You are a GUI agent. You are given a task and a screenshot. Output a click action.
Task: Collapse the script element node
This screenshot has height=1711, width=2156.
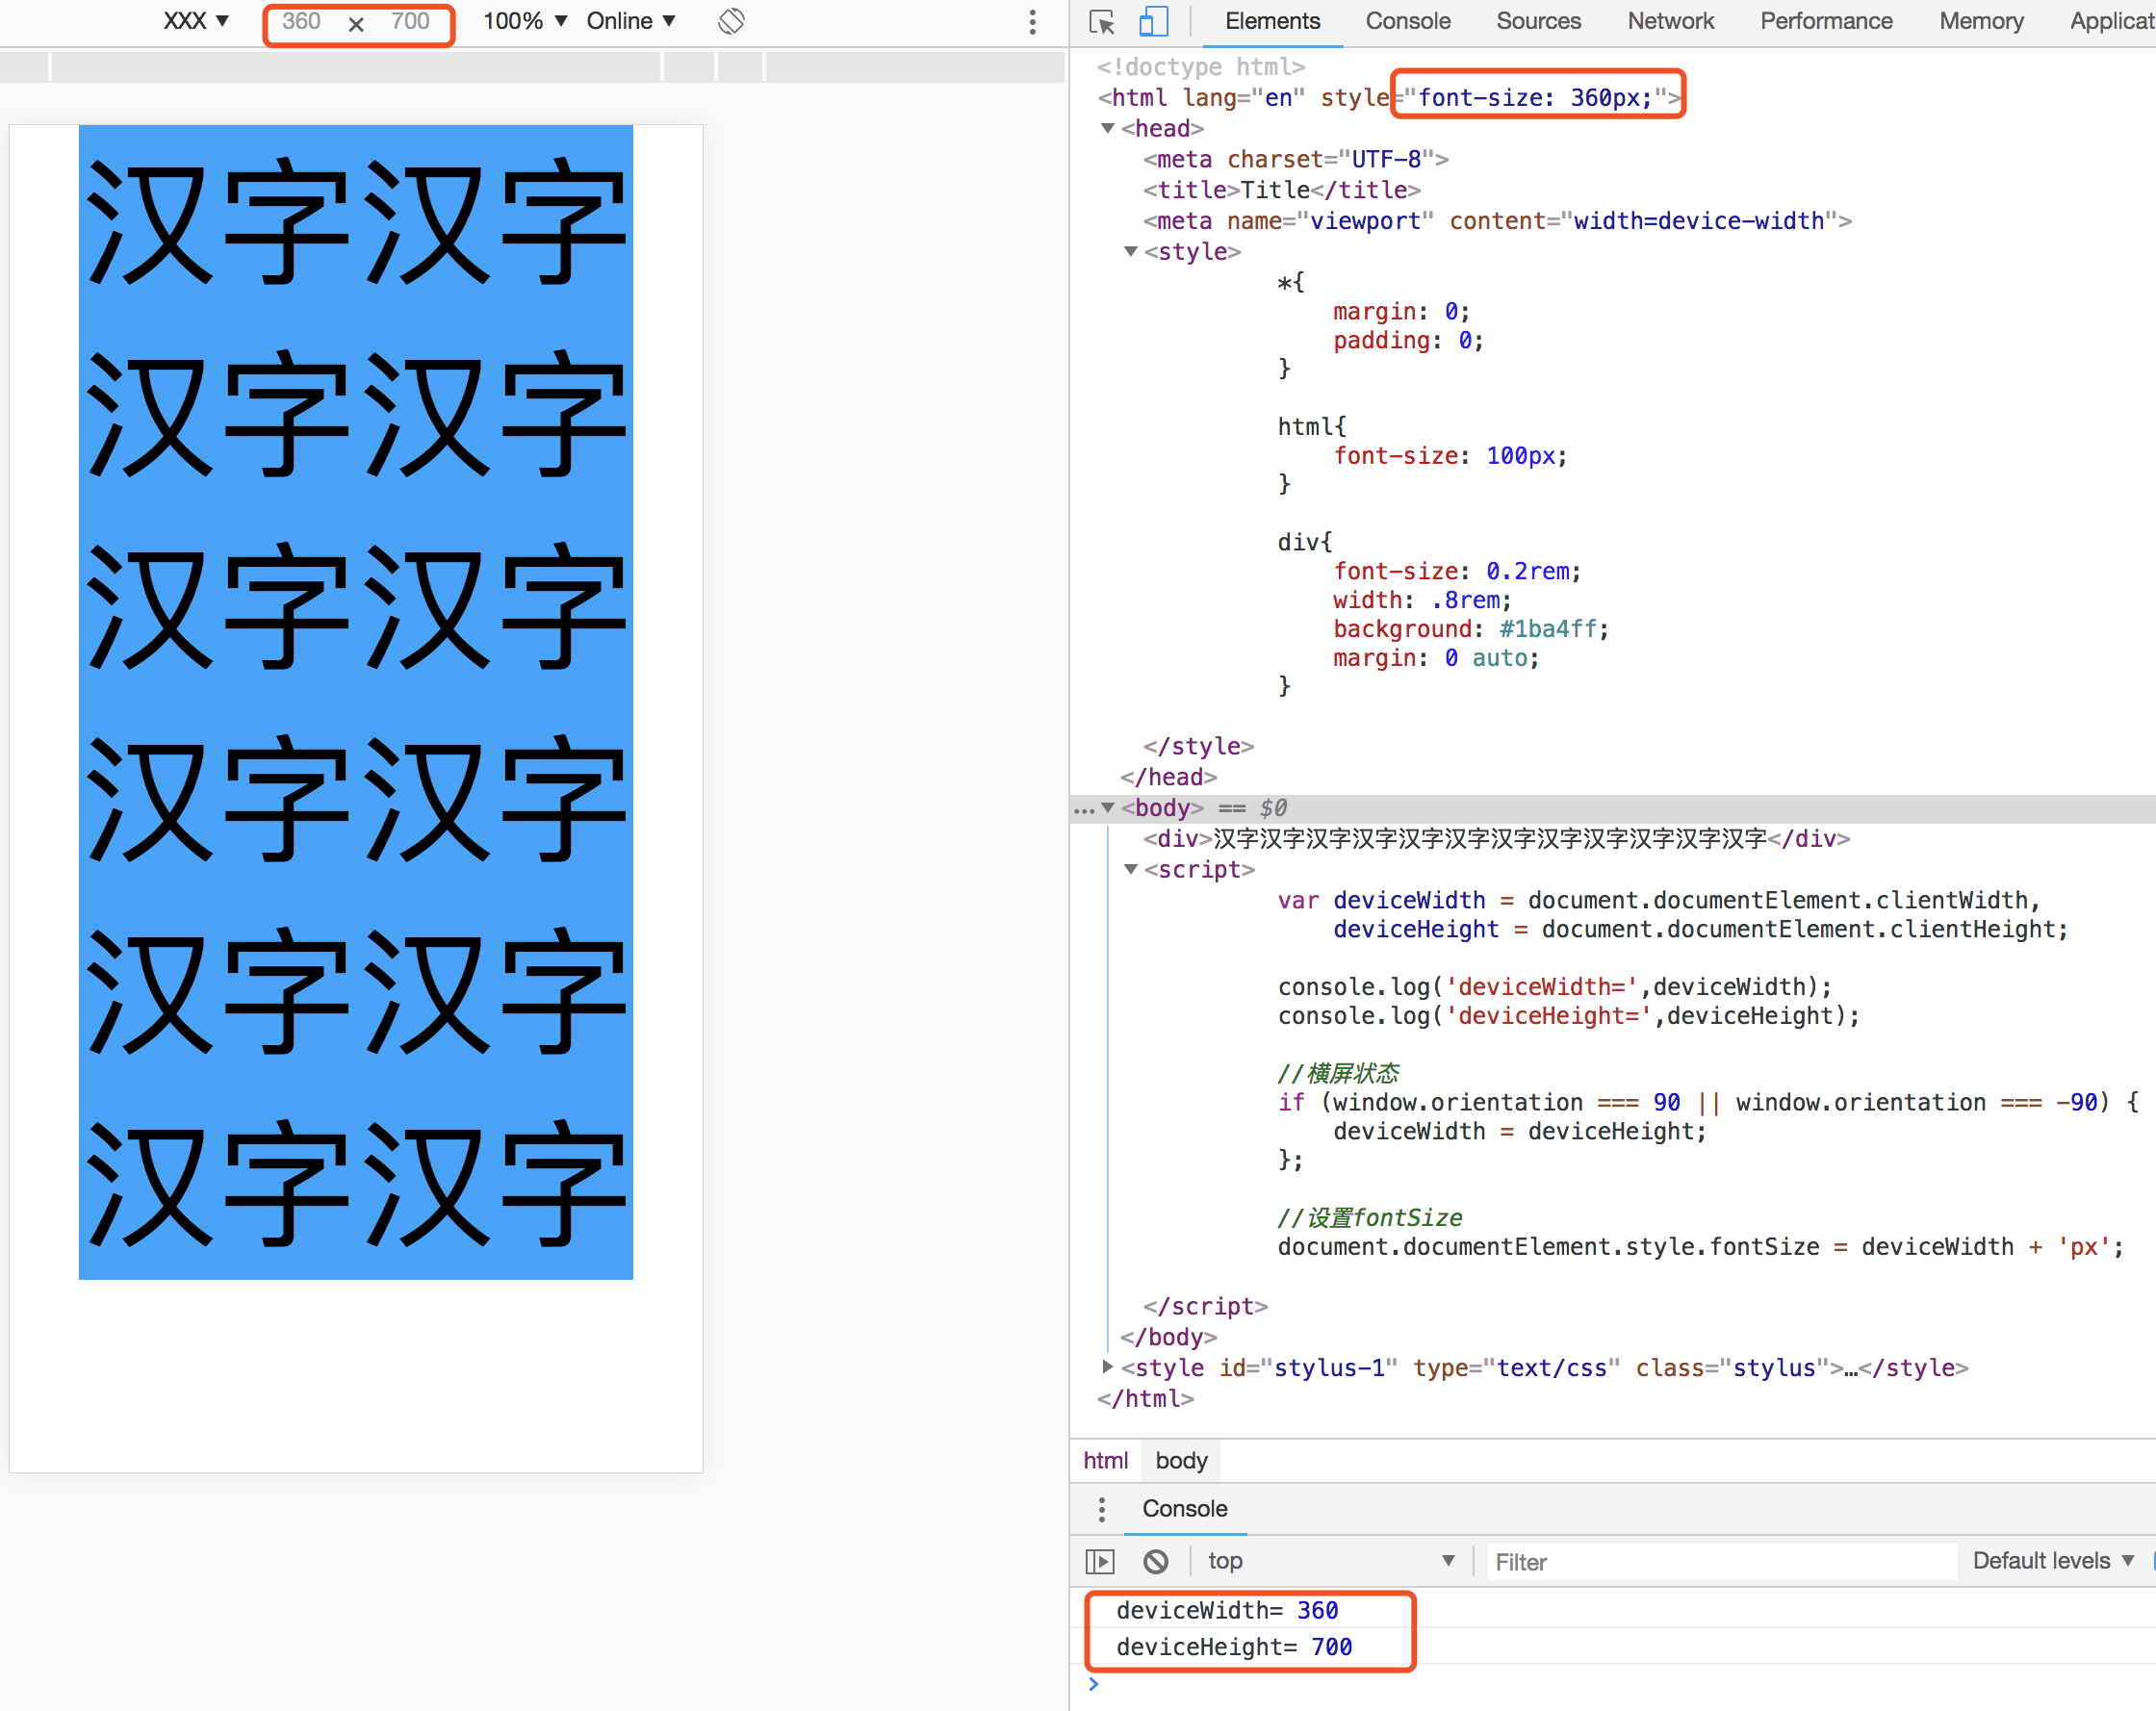click(x=1131, y=870)
